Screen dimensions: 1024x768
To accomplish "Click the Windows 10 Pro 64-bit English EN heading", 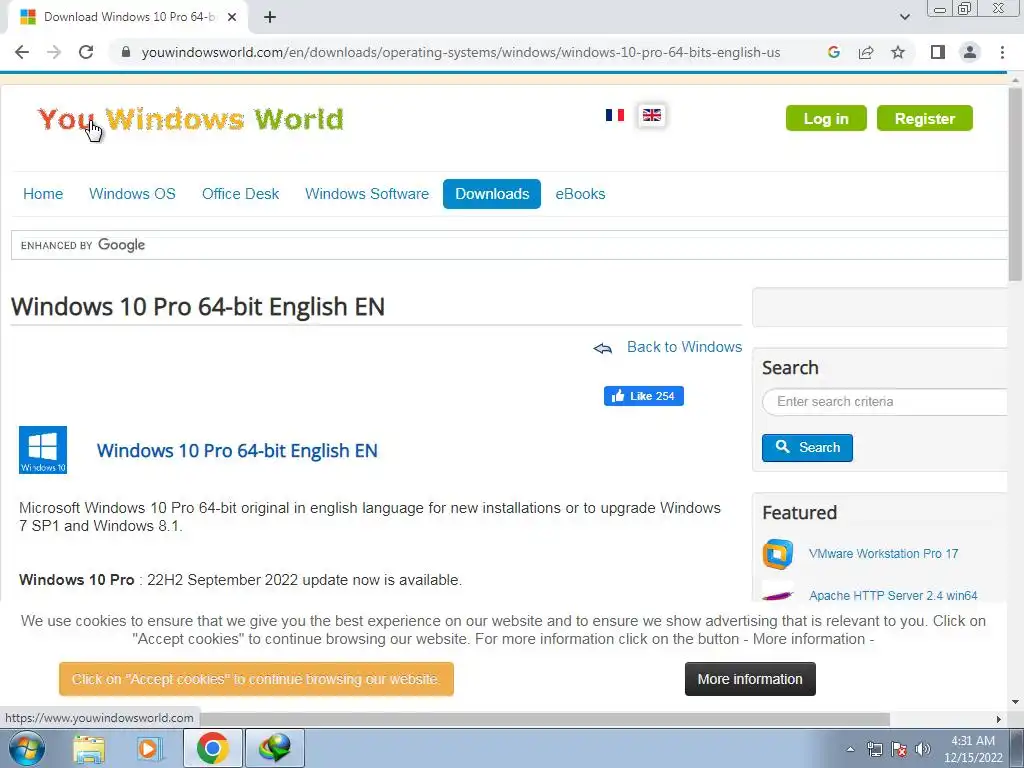I will click(x=198, y=307).
